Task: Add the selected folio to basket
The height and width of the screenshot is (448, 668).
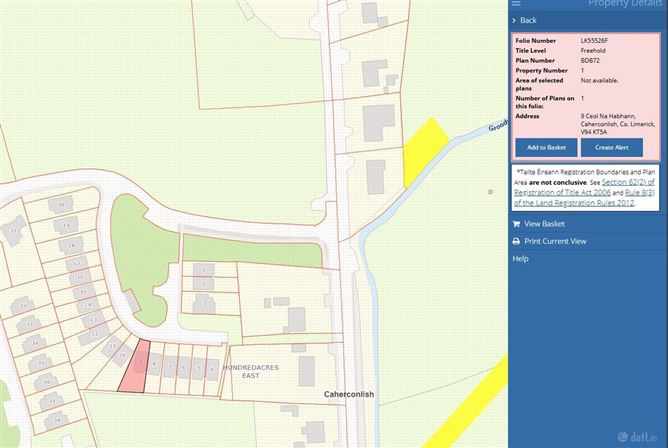Action: point(546,147)
